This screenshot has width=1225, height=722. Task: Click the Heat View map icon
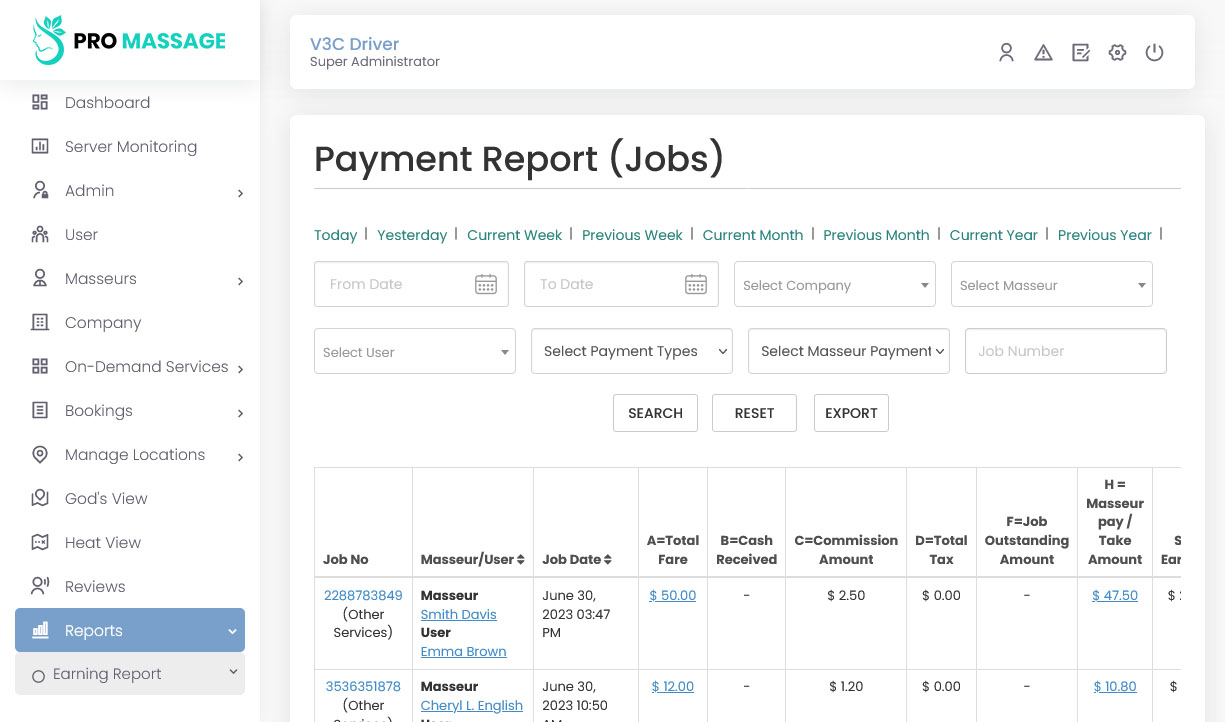coord(40,542)
